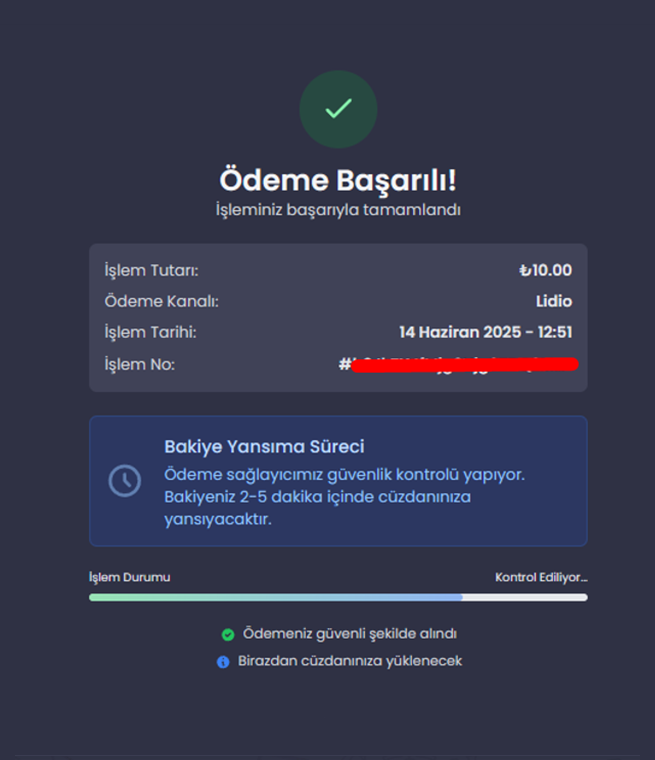Click the green success checkmark circle
This screenshot has width=655, height=760.
click(338, 109)
